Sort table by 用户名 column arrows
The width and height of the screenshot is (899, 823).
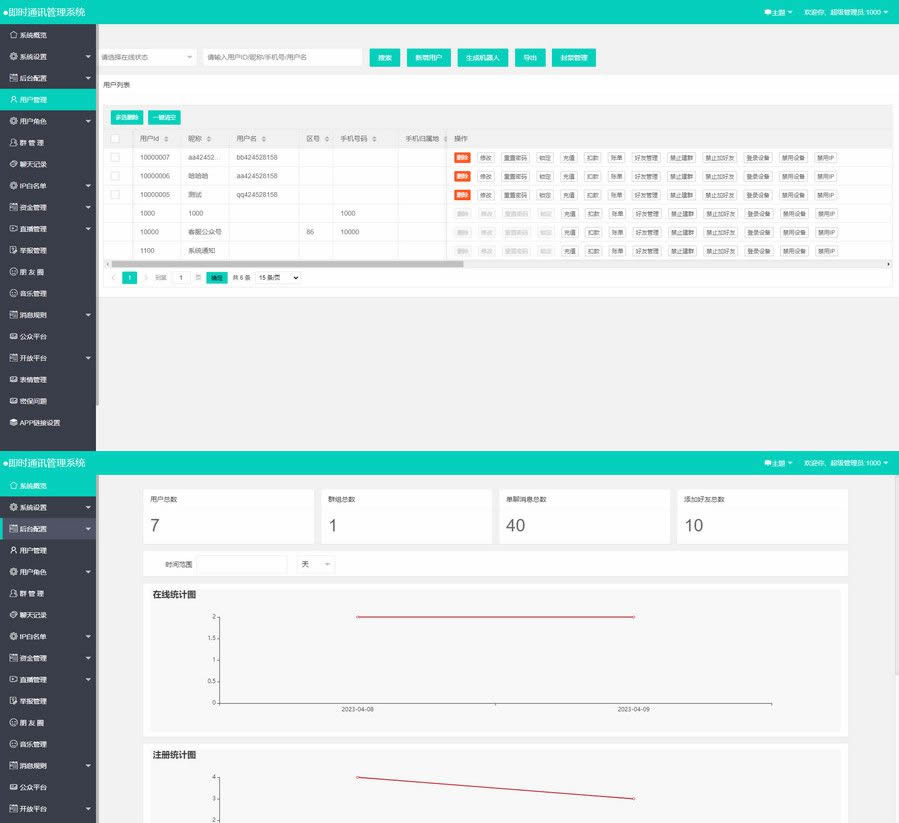[264, 139]
